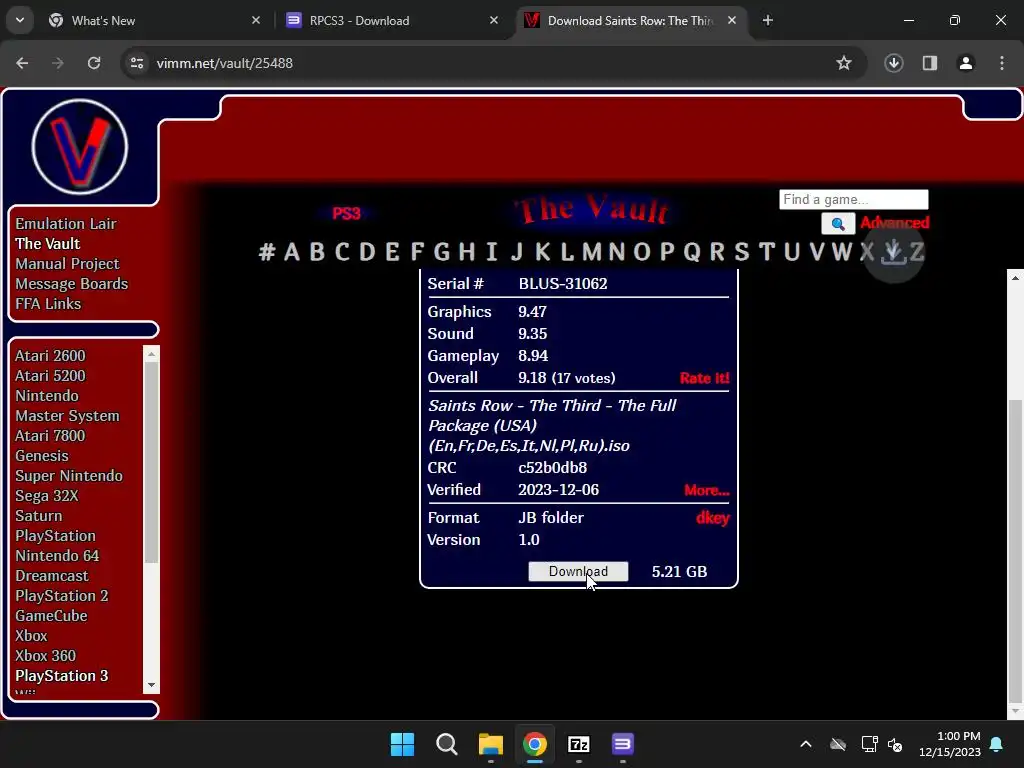Reload the page

(94, 63)
